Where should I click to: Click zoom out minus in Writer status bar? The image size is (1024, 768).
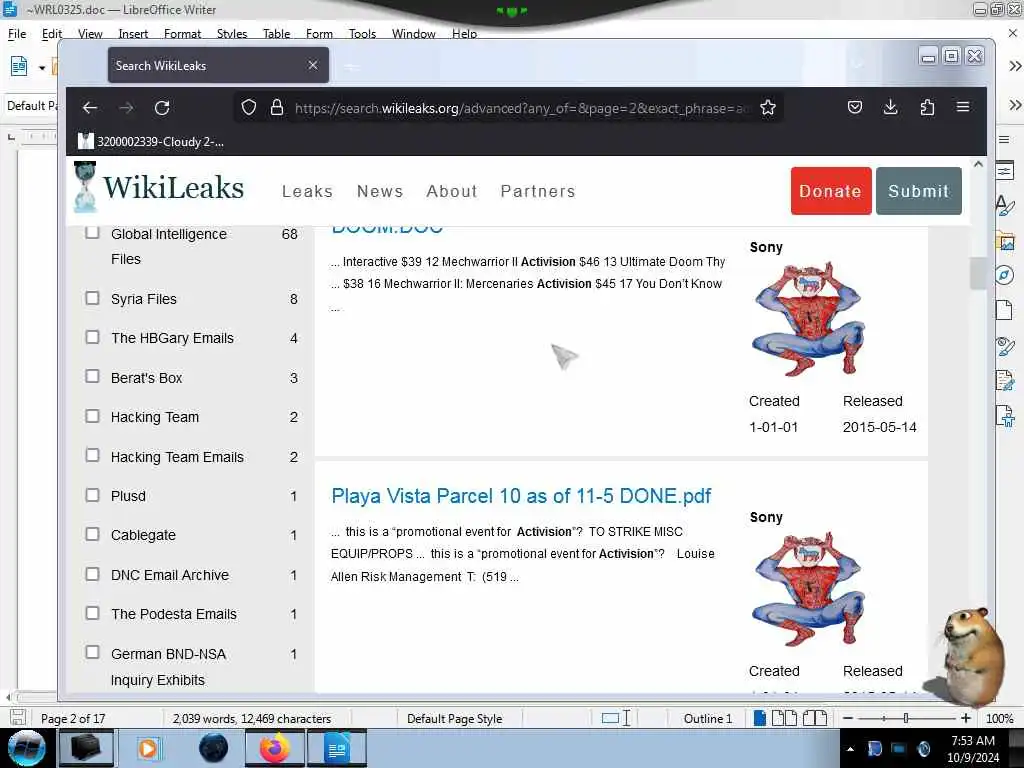click(848, 718)
